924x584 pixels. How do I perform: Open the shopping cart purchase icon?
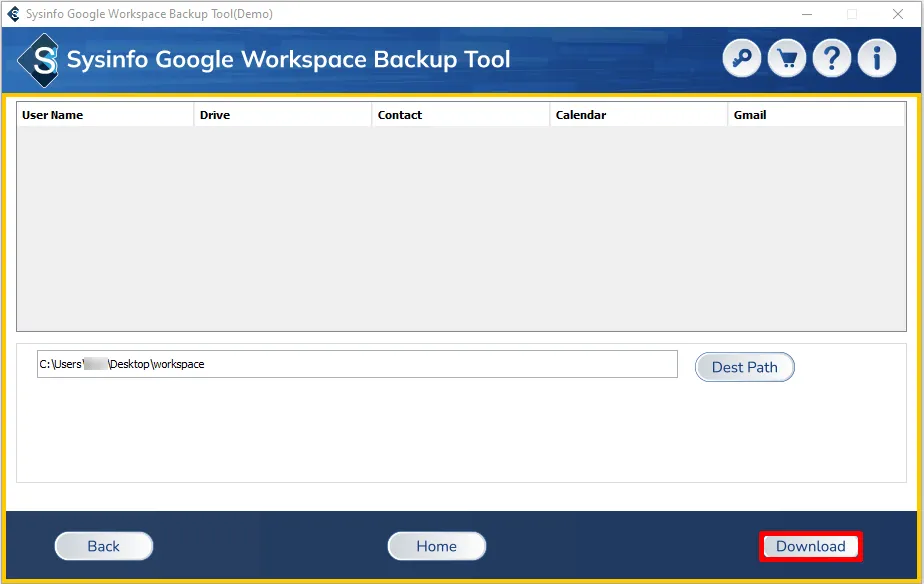[x=787, y=59]
